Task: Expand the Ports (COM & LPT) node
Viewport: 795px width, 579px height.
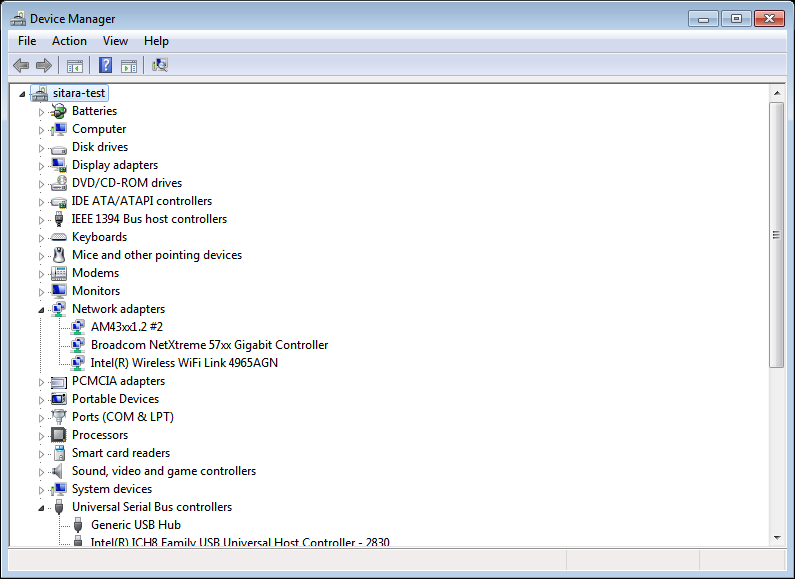Action: [x=42, y=418]
